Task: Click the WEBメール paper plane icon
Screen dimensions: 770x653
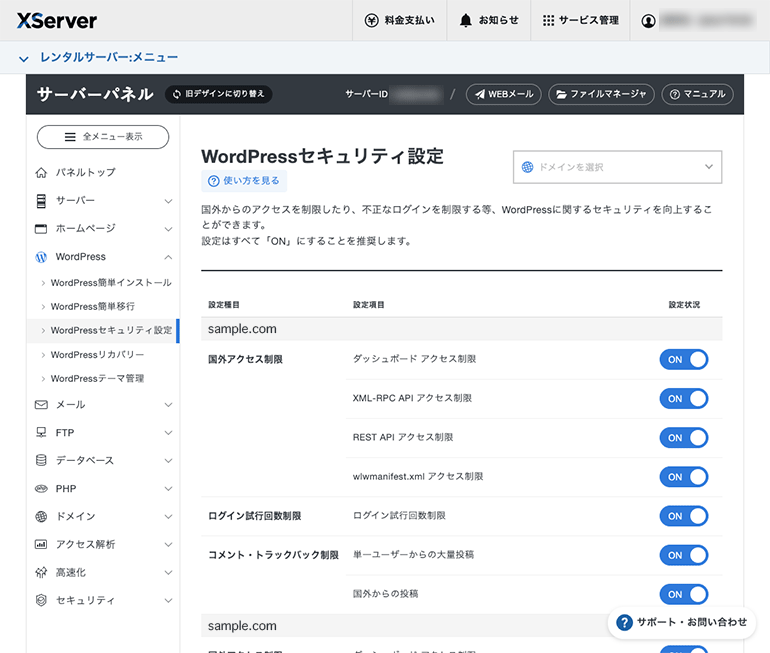Action: point(480,94)
